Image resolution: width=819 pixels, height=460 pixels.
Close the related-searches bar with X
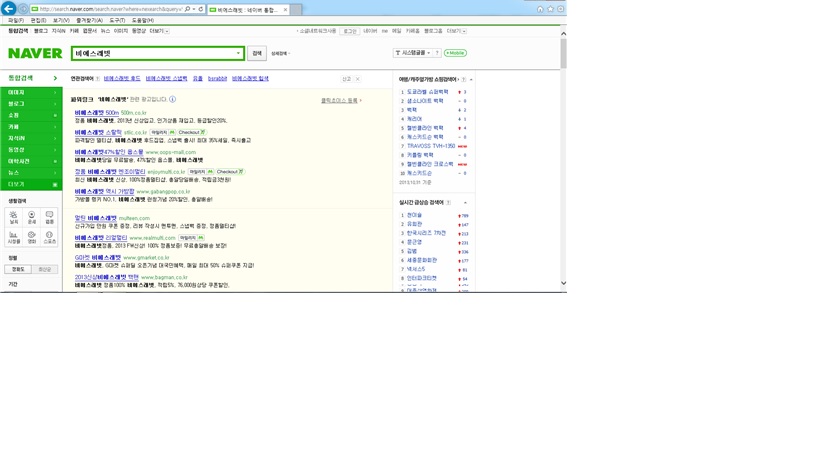point(358,79)
